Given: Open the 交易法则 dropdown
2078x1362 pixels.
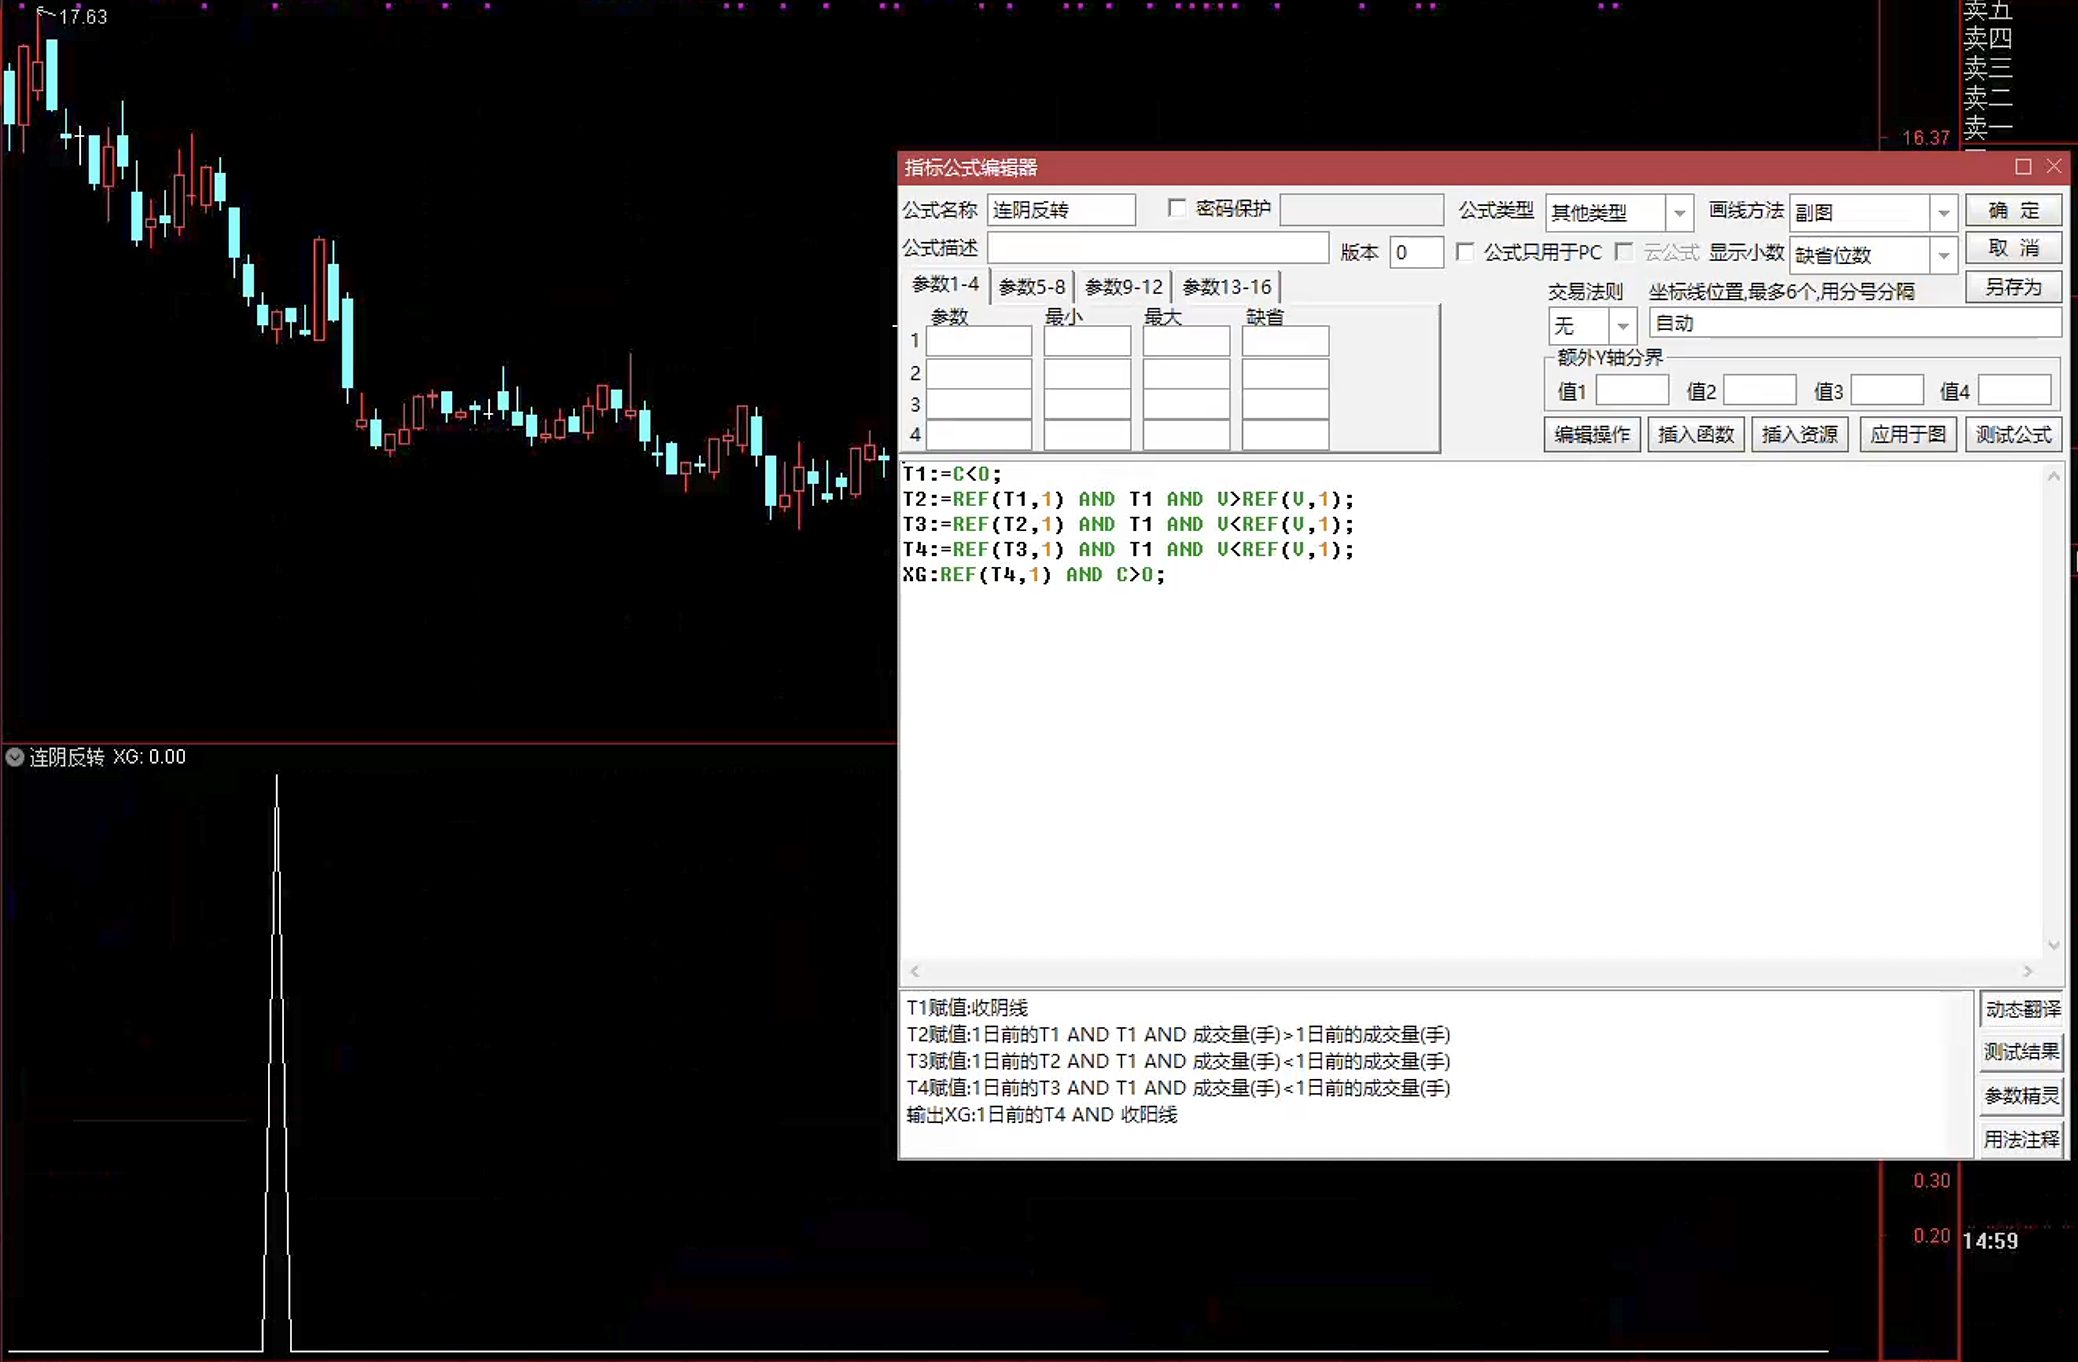Looking at the screenshot, I should [x=1622, y=326].
